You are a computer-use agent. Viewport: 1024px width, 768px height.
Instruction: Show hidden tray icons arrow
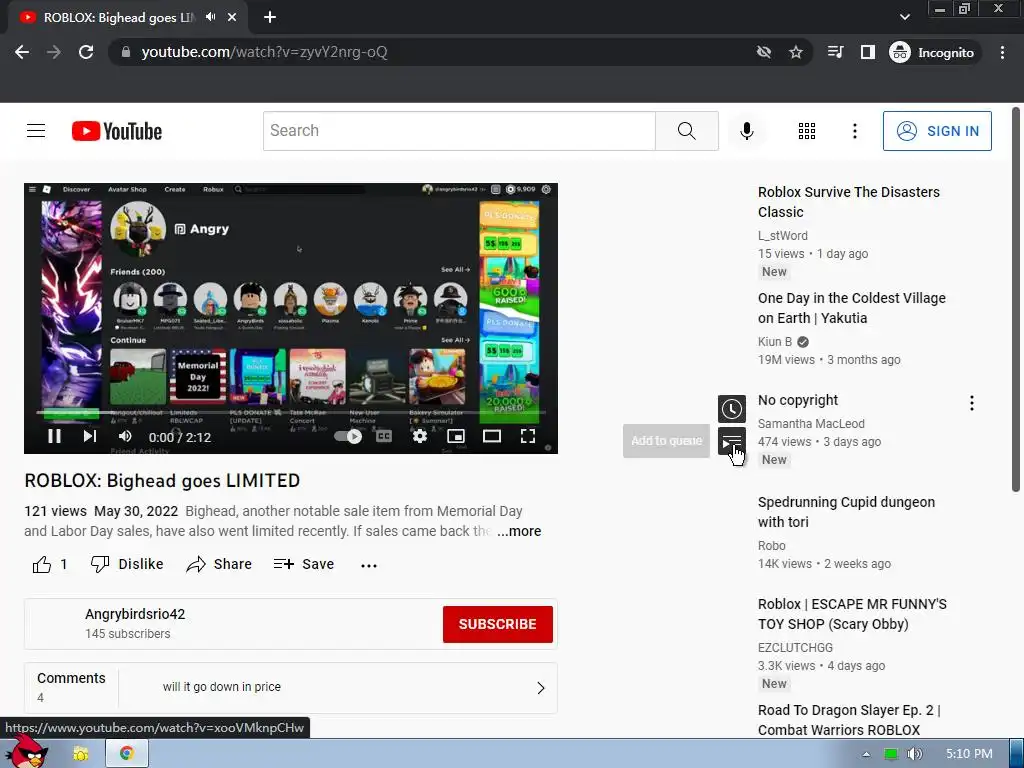click(x=866, y=754)
